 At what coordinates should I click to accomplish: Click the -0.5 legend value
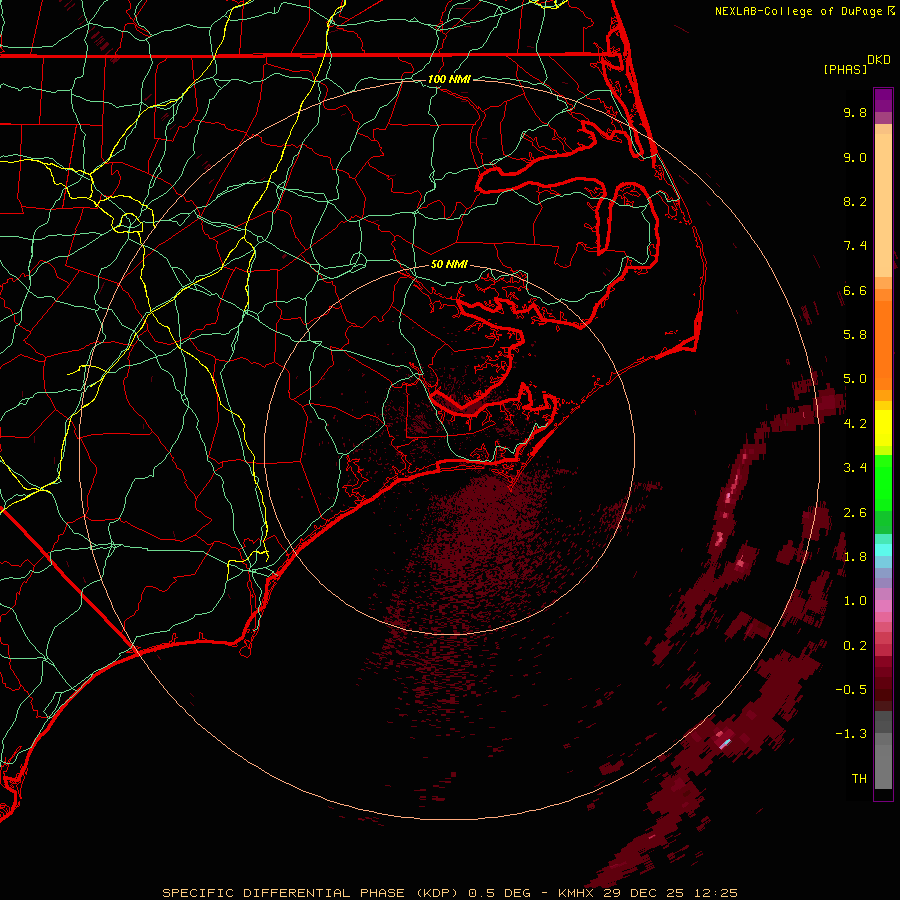tap(851, 690)
